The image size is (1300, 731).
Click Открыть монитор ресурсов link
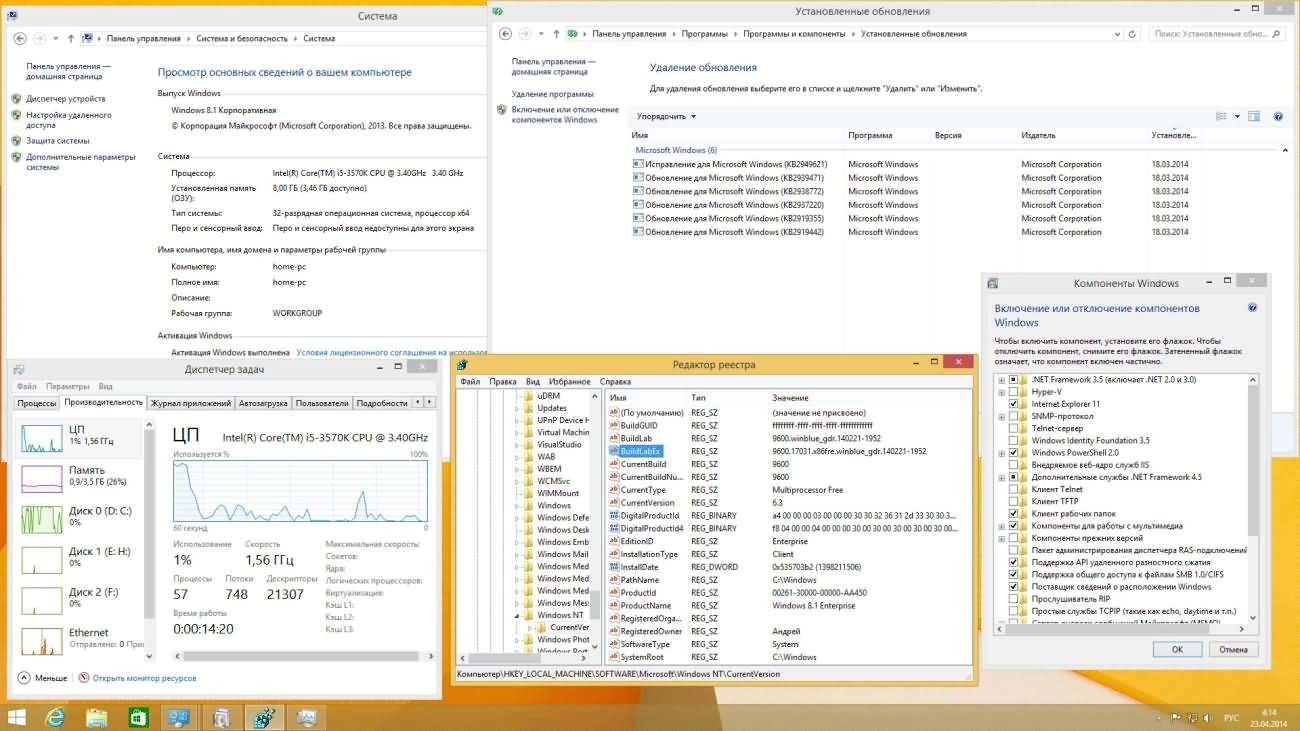coord(144,678)
